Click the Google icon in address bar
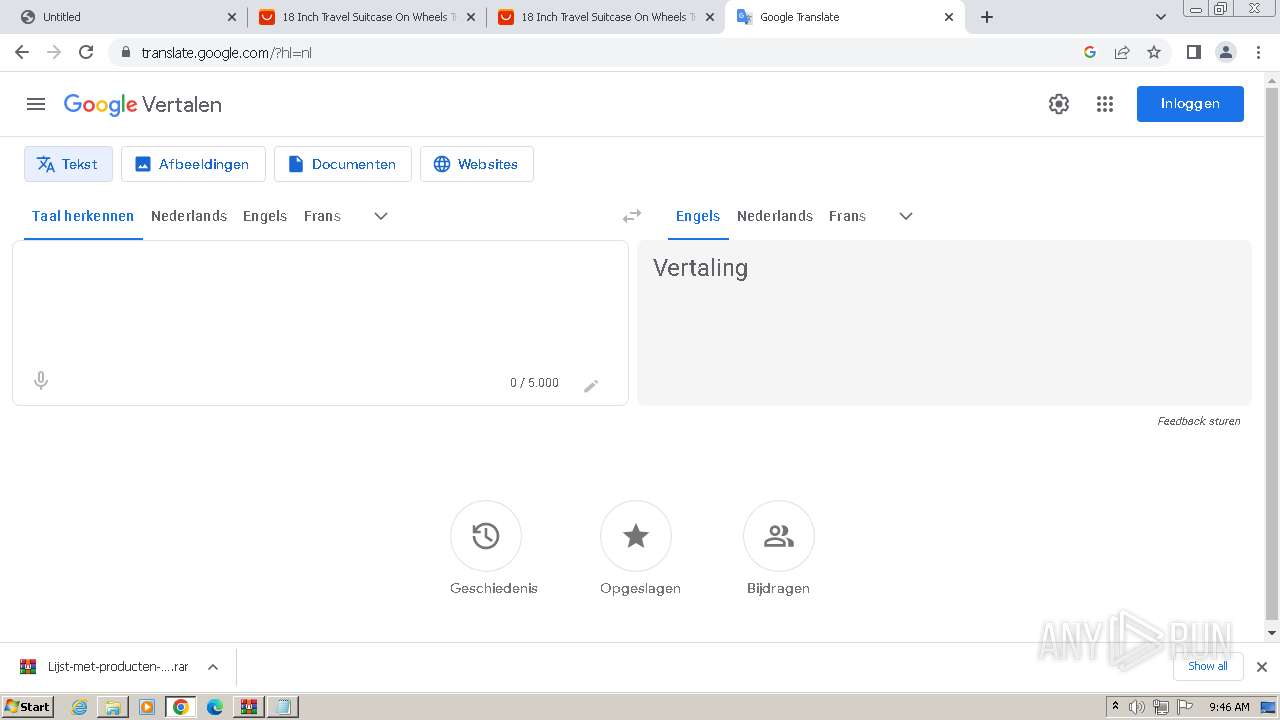Viewport: 1280px width, 720px height. point(1090,52)
